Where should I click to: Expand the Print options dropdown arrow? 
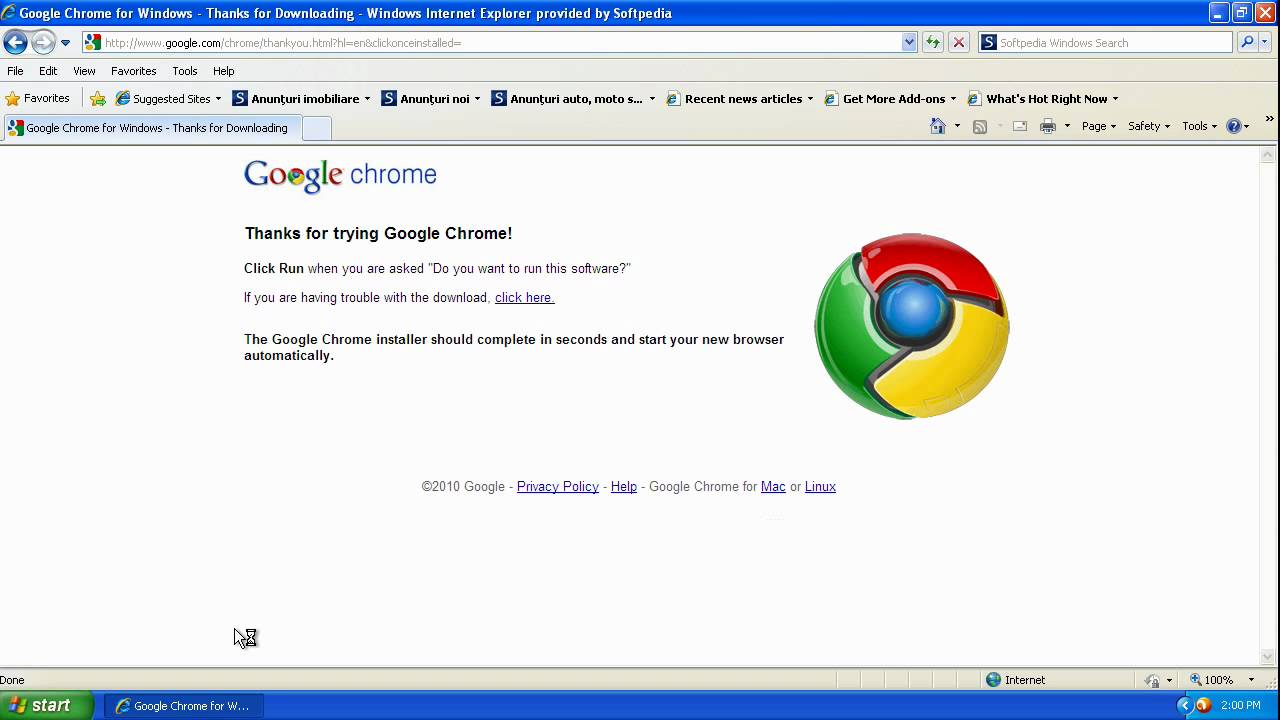[x=1067, y=126]
